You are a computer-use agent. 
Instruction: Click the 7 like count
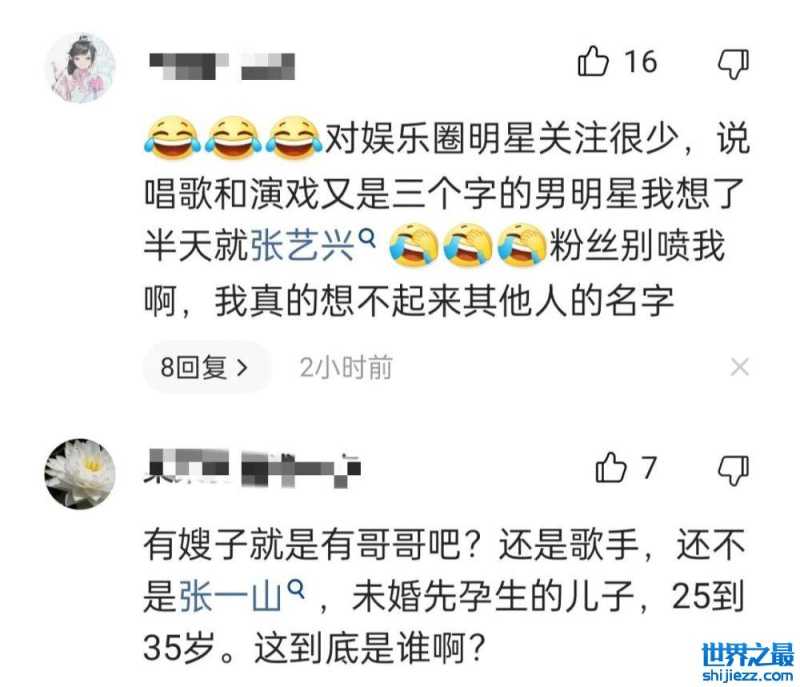(x=648, y=468)
